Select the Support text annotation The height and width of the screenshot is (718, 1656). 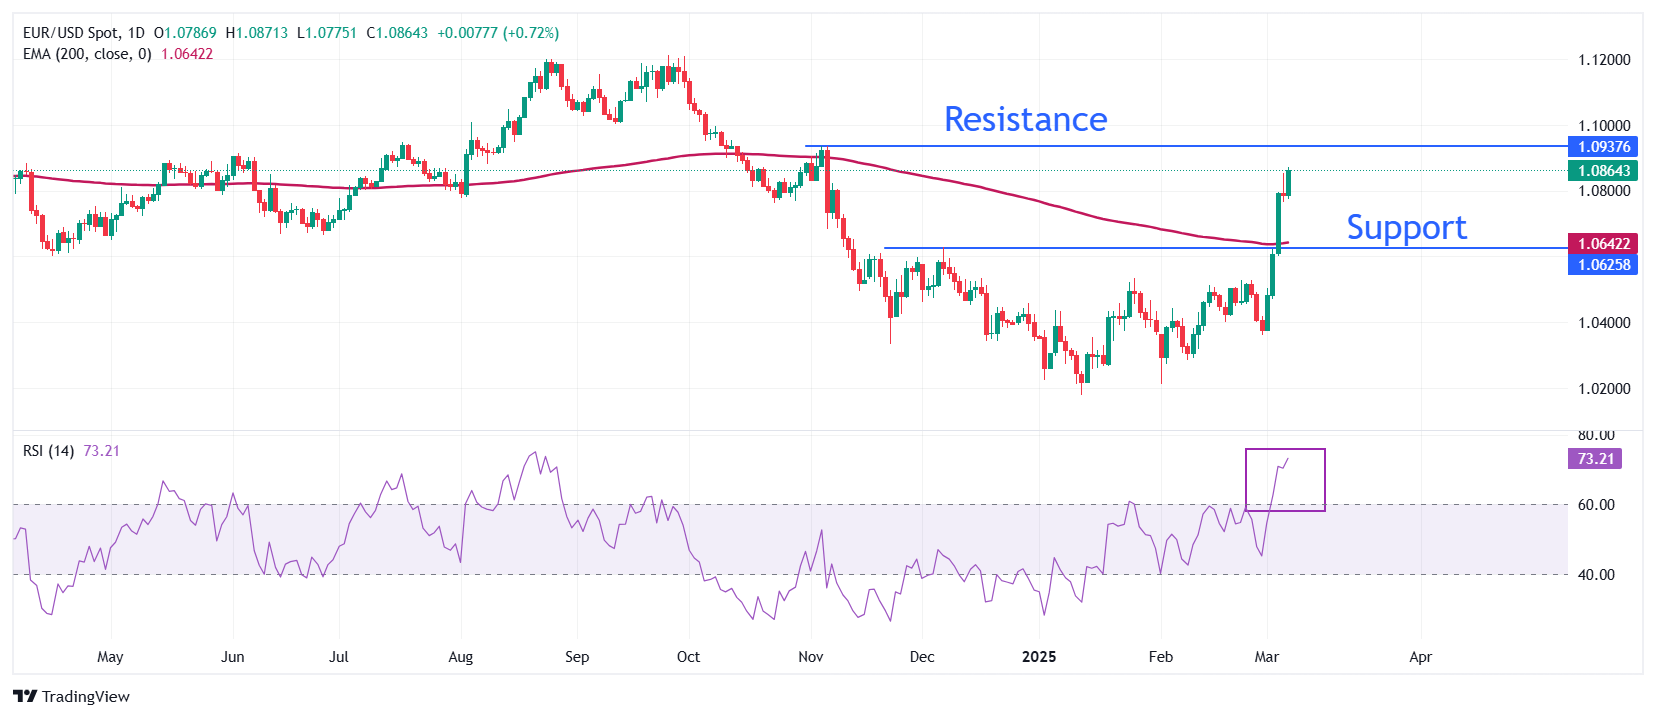point(1406,228)
